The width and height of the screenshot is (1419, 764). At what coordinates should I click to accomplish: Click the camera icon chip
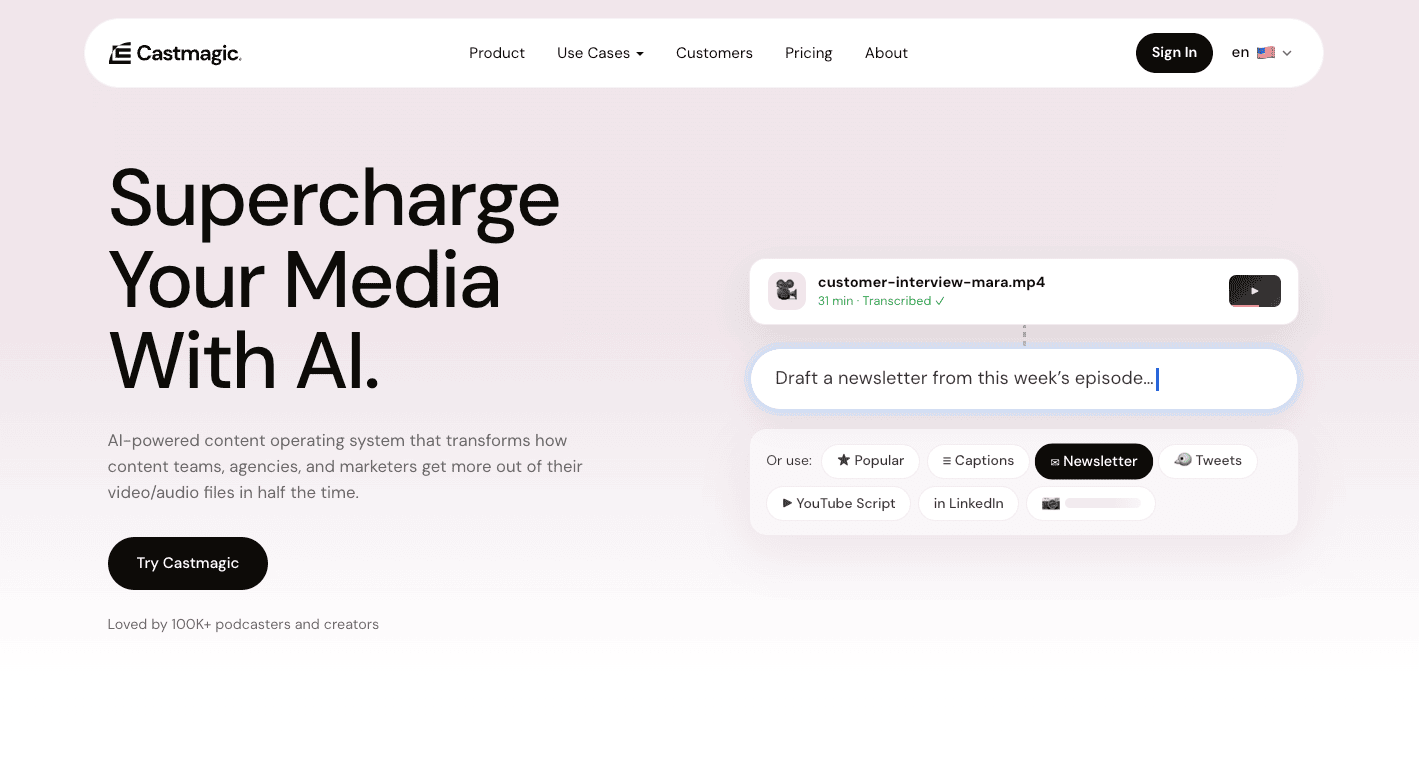(x=1091, y=504)
